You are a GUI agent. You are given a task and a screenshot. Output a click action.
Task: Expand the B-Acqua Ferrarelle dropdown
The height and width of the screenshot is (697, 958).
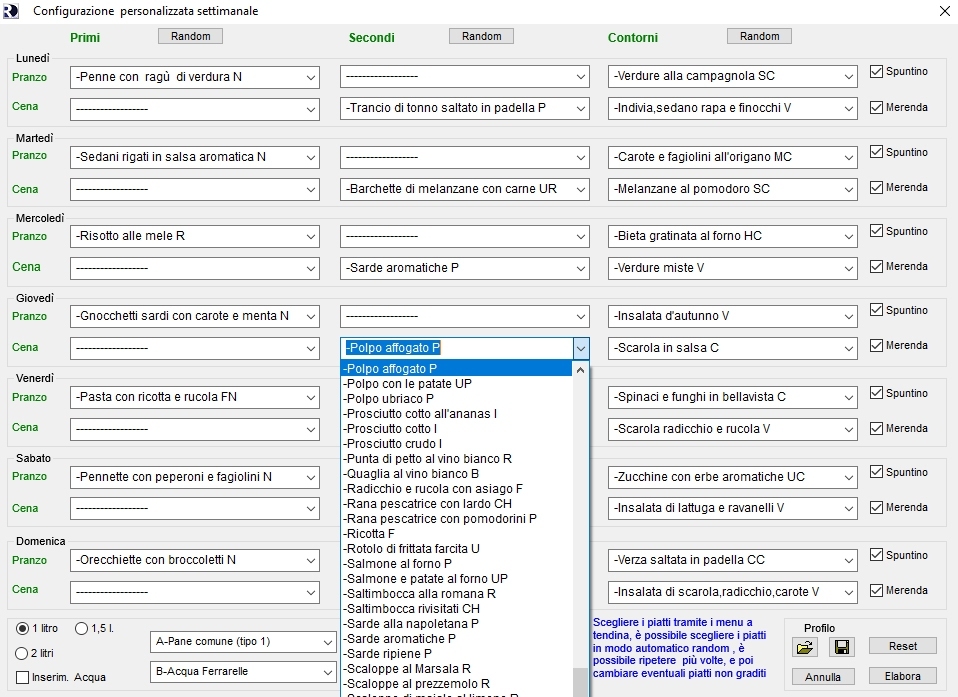click(x=327, y=672)
